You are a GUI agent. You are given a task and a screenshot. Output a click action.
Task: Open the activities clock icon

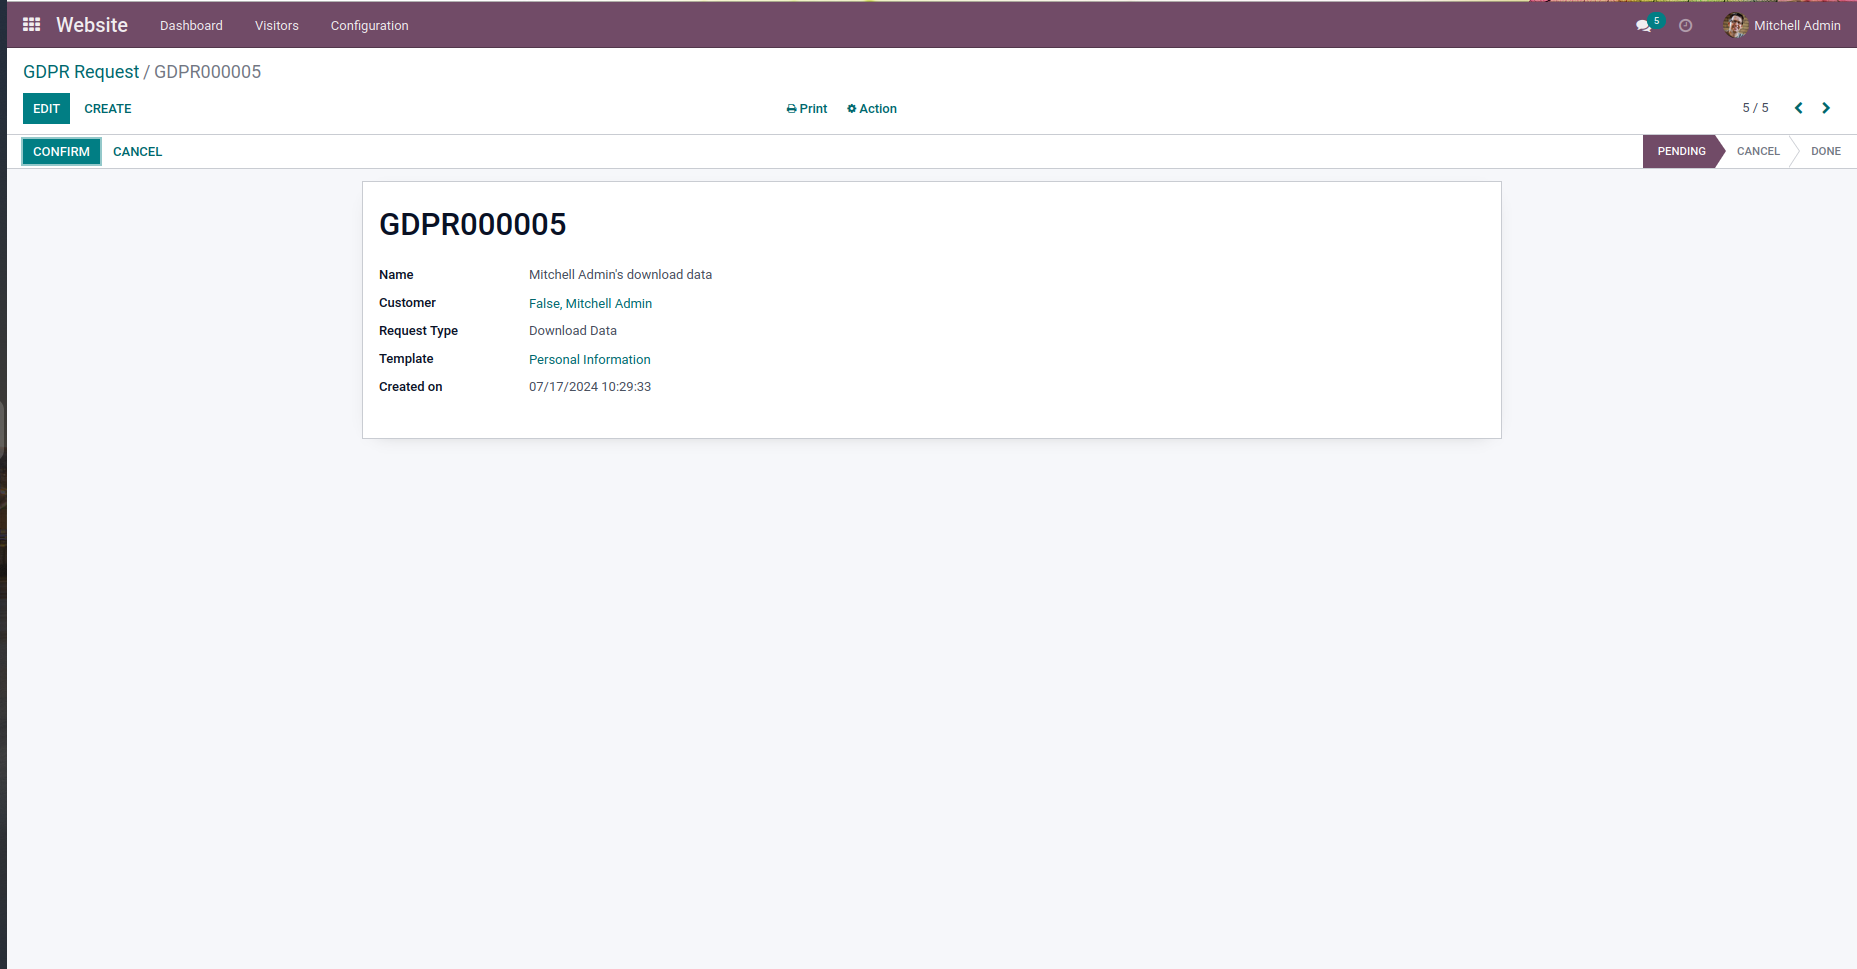click(1686, 26)
